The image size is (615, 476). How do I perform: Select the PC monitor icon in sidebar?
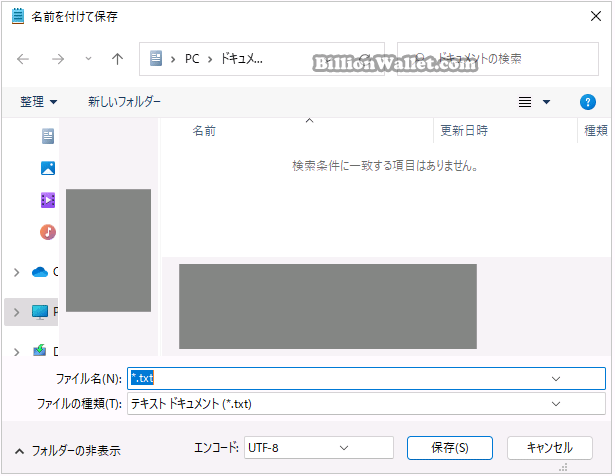click(x=40, y=312)
